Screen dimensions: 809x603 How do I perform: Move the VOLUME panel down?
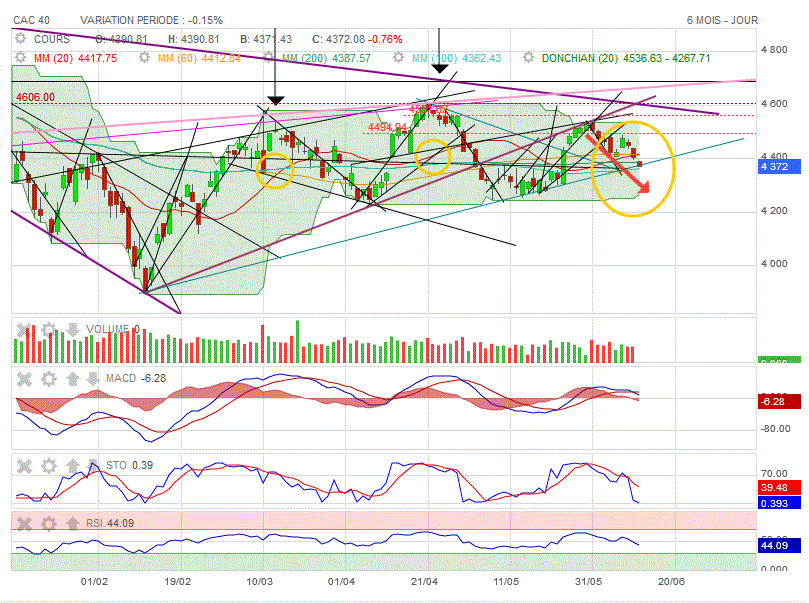[x=73, y=330]
